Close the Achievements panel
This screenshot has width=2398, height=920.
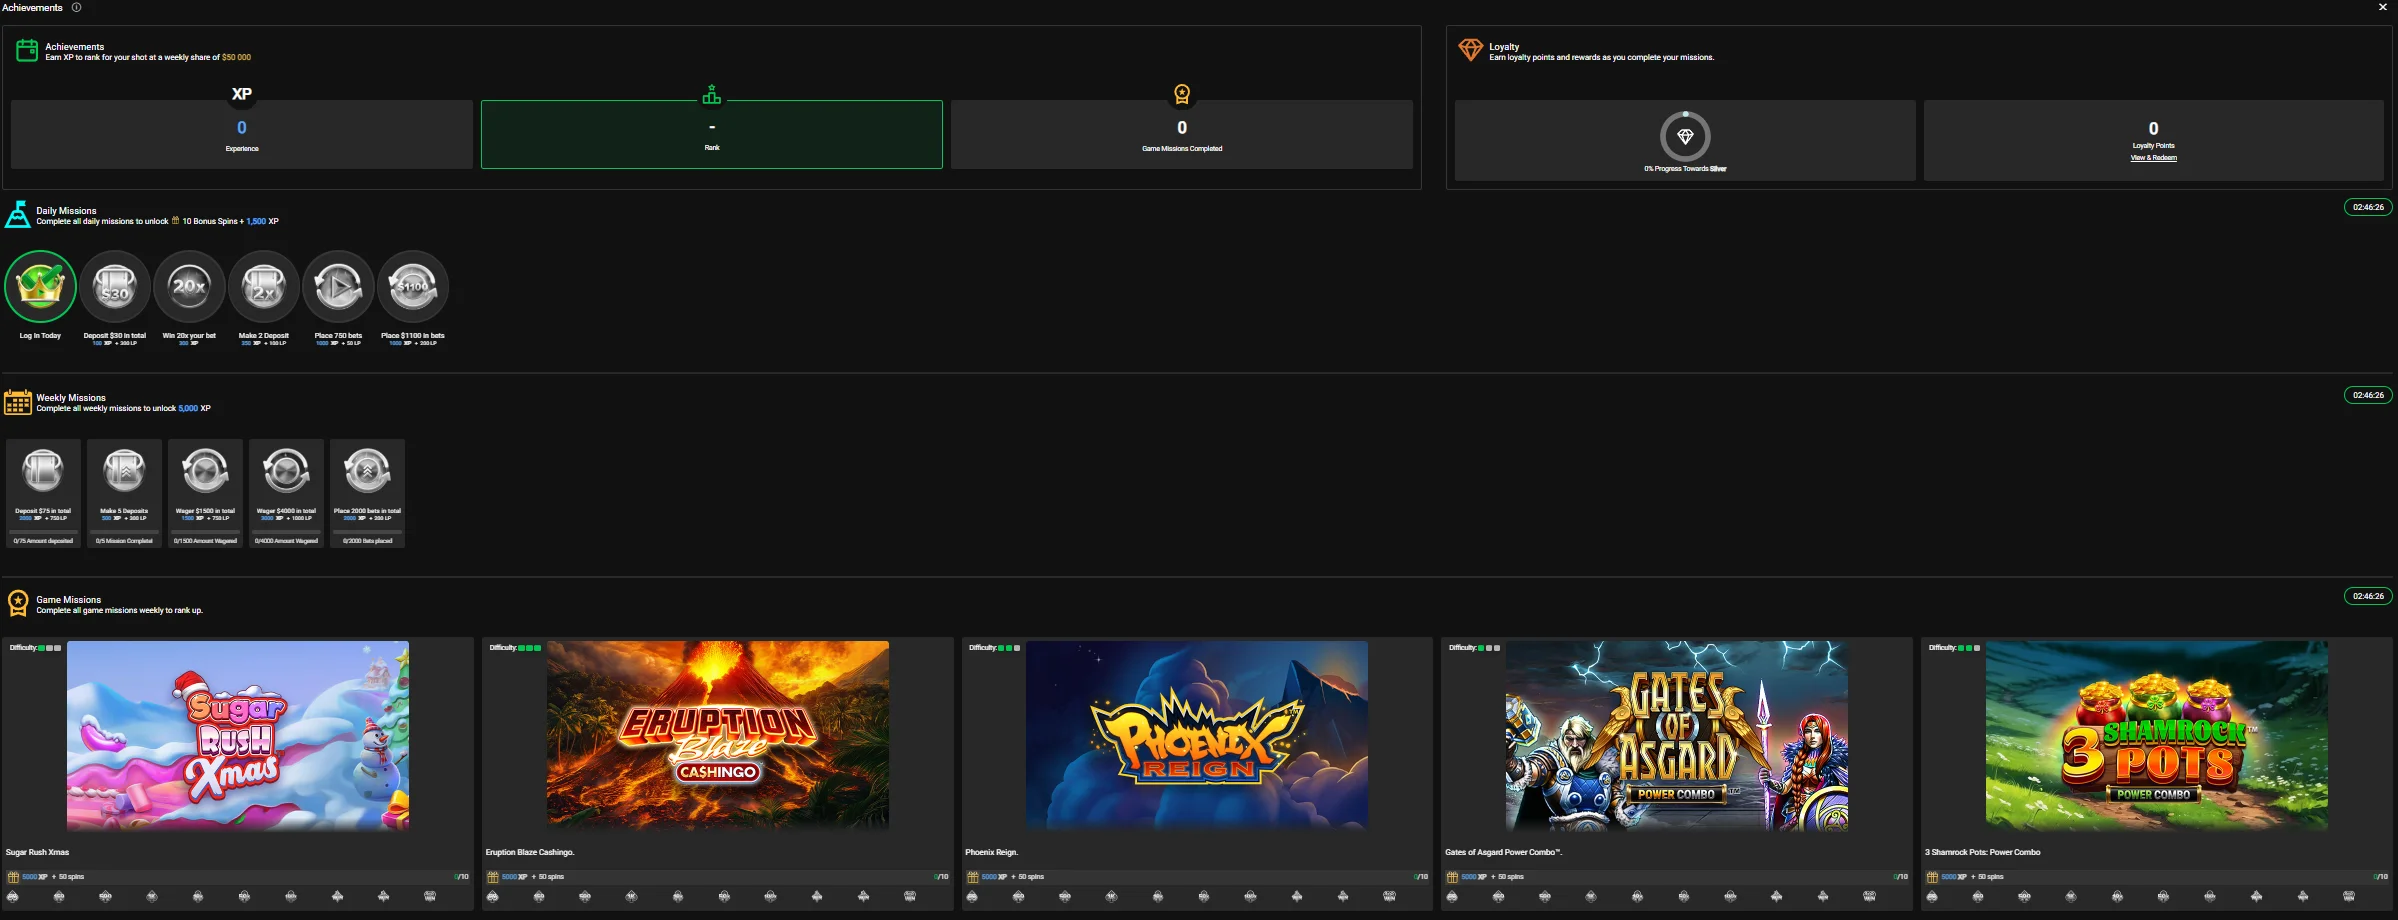[2383, 7]
